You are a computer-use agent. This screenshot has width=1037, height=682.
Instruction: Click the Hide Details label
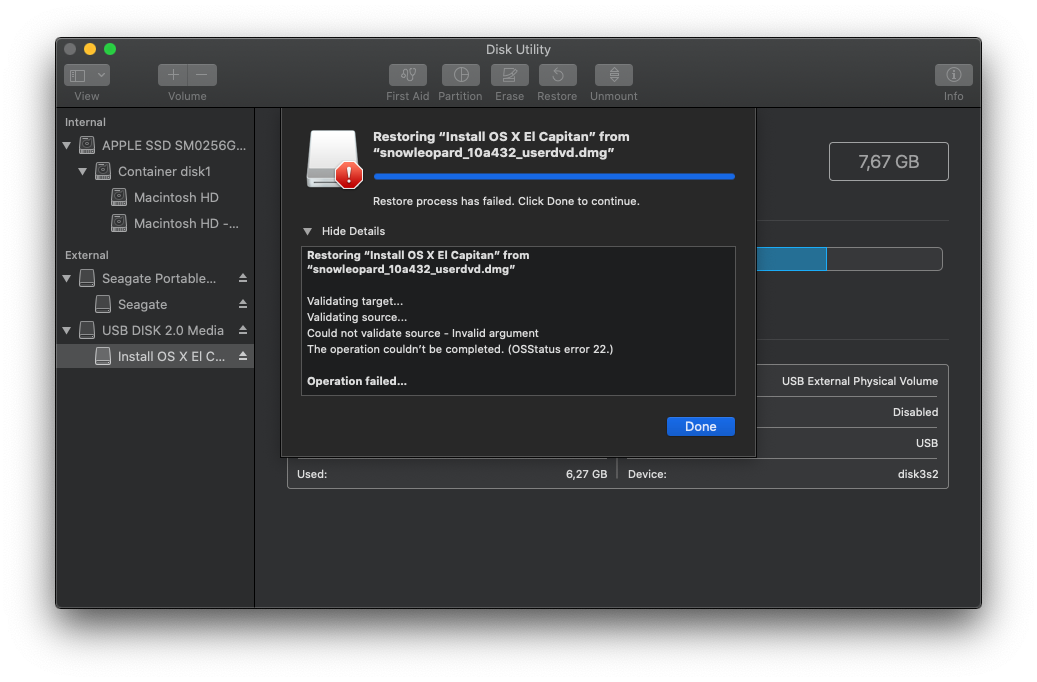pyautogui.click(x=353, y=232)
